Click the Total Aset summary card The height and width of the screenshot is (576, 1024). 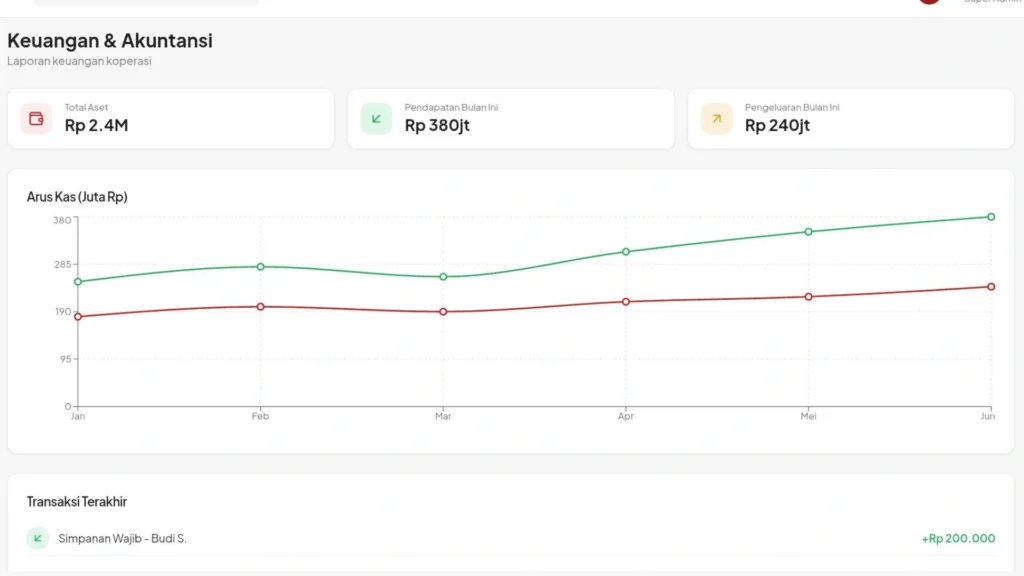click(170, 118)
